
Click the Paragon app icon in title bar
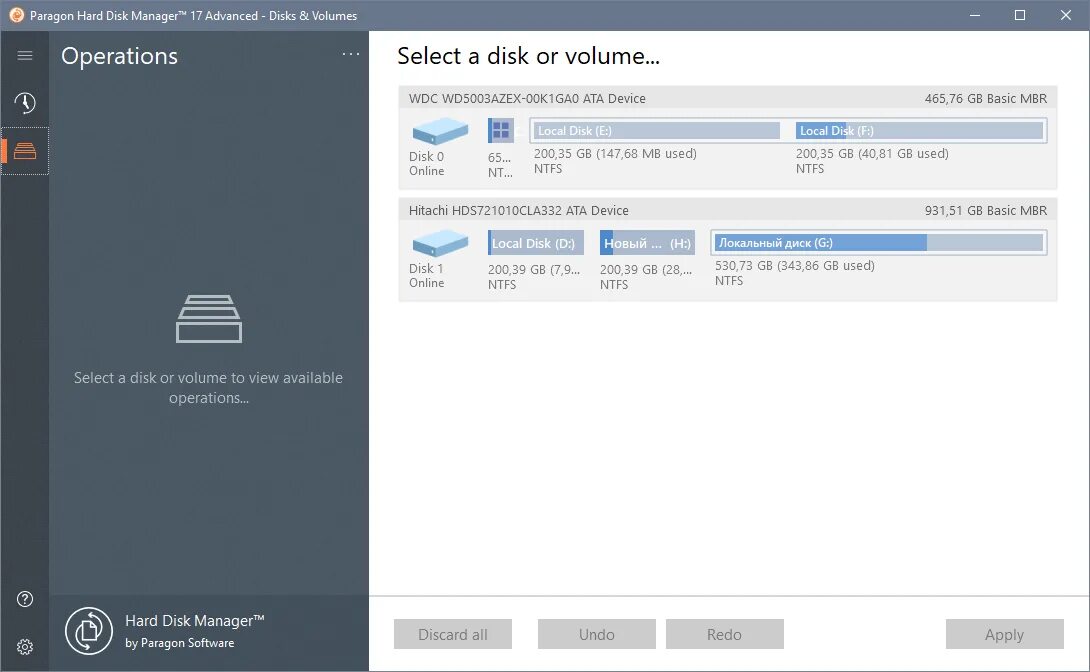tap(17, 15)
